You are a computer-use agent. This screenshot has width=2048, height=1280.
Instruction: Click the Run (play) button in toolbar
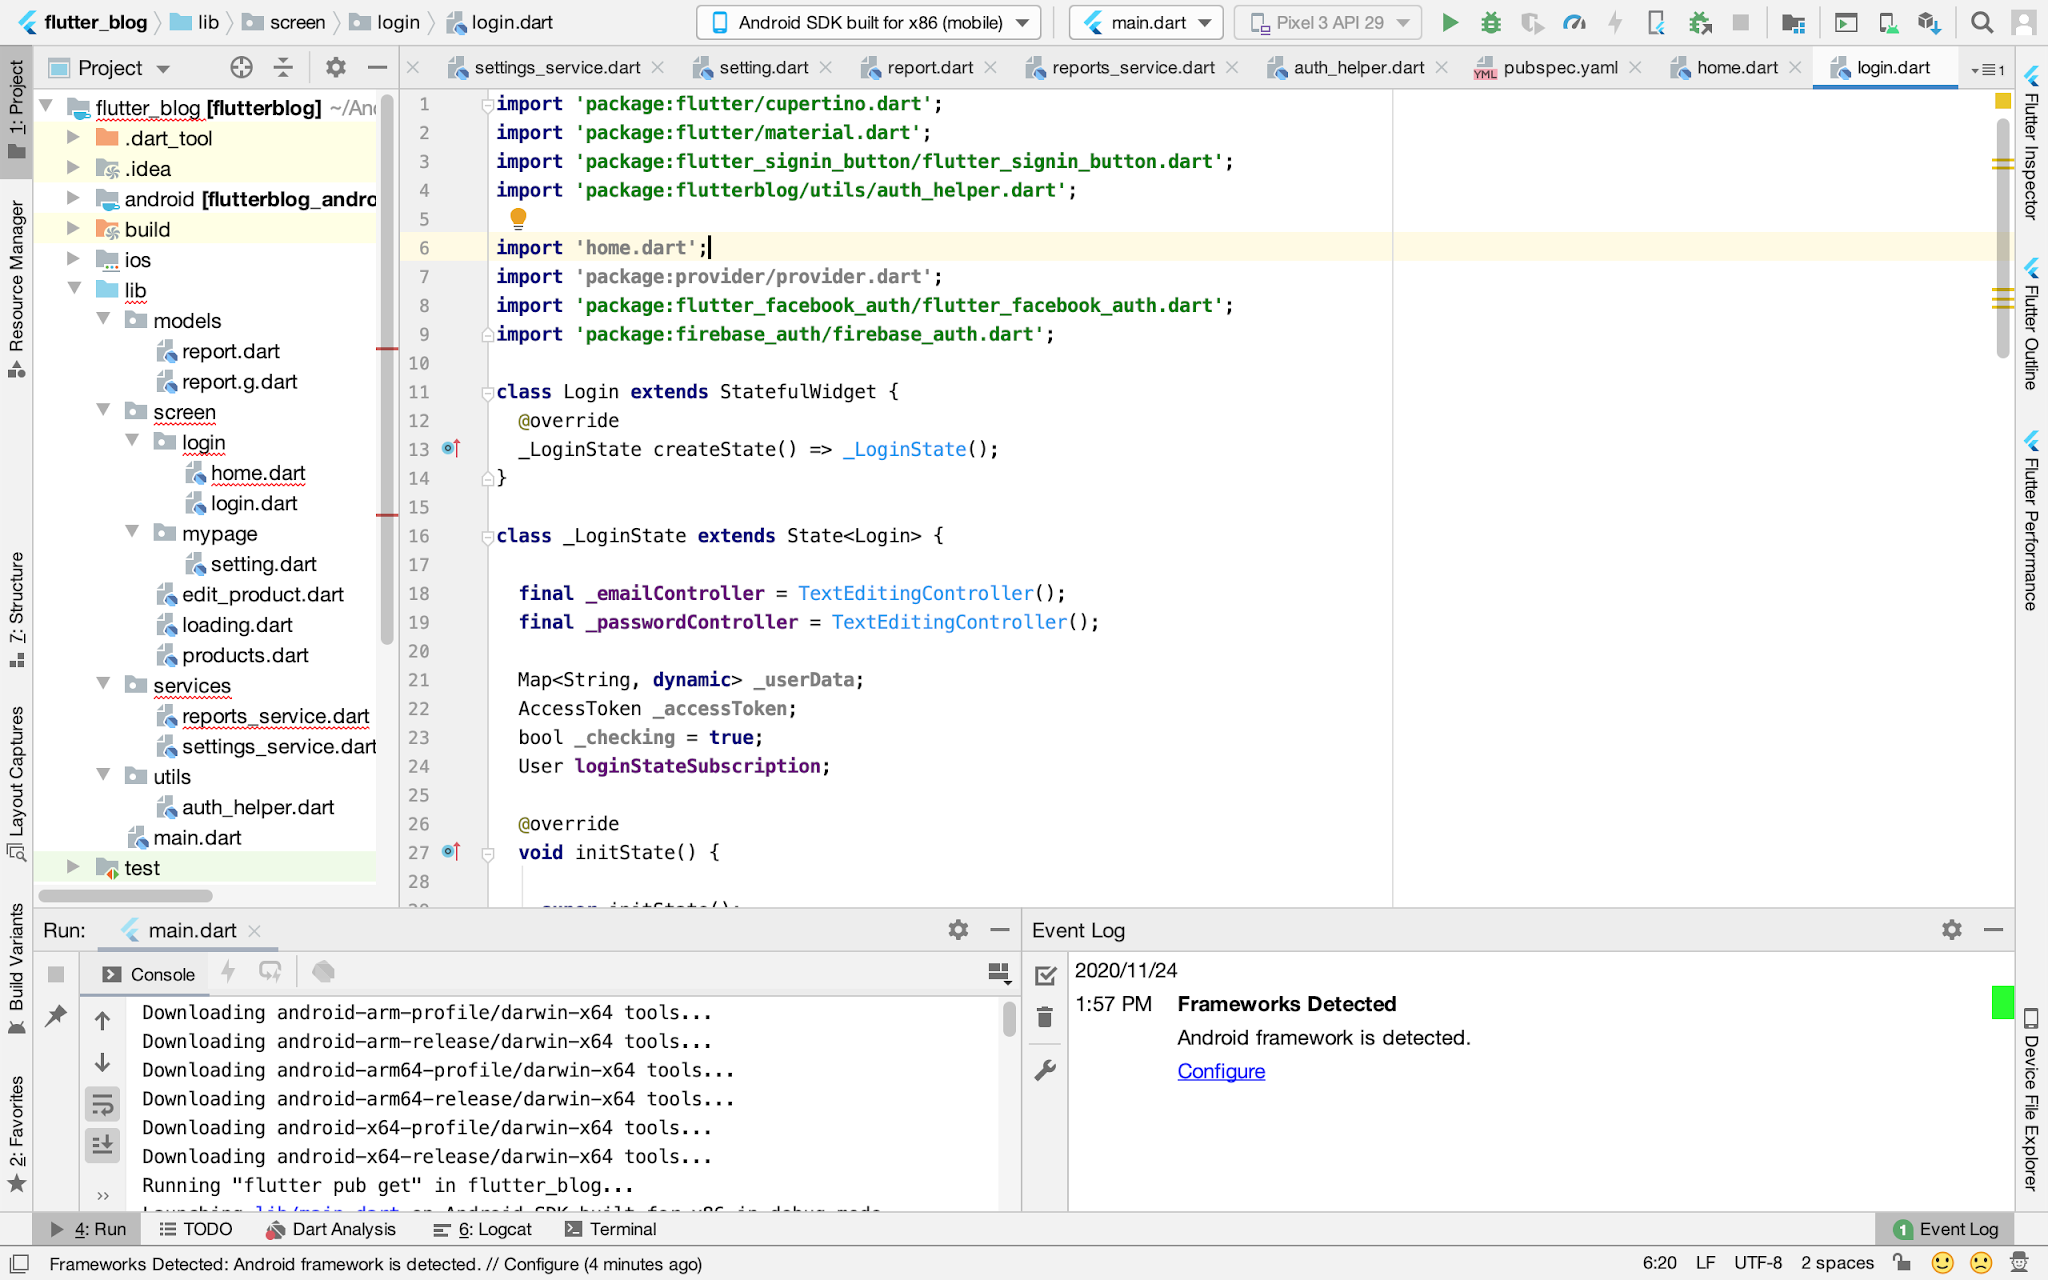point(1451,22)
